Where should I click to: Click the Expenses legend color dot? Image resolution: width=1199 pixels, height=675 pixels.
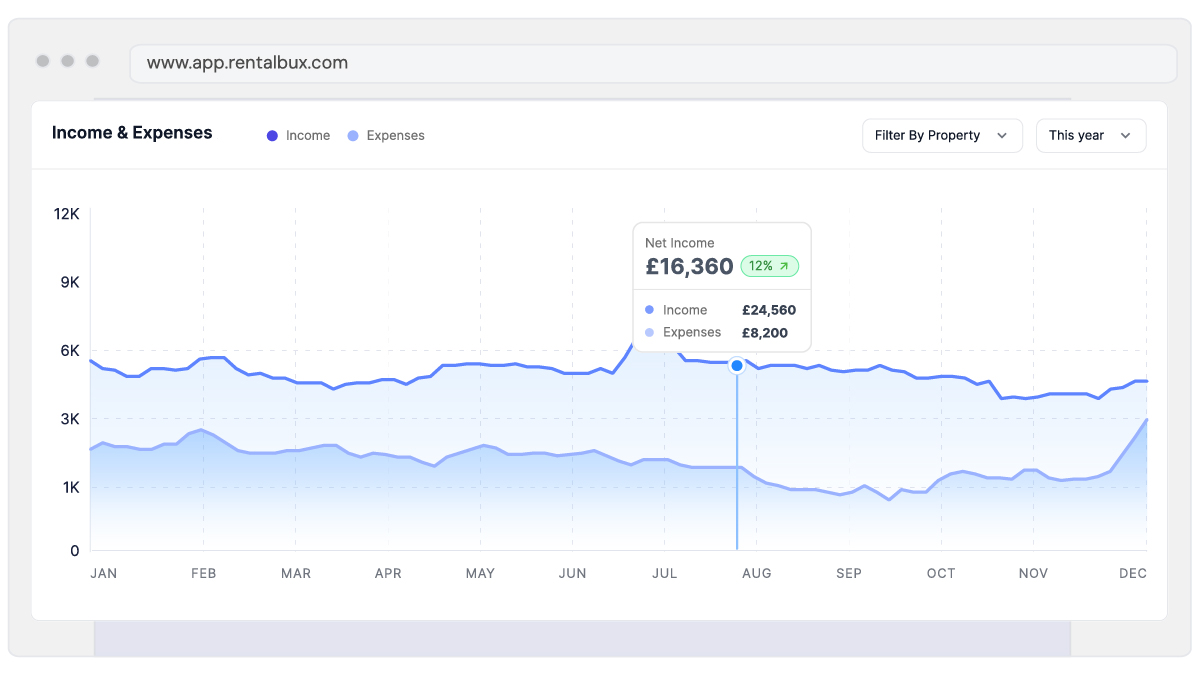[x=353, y=136]
